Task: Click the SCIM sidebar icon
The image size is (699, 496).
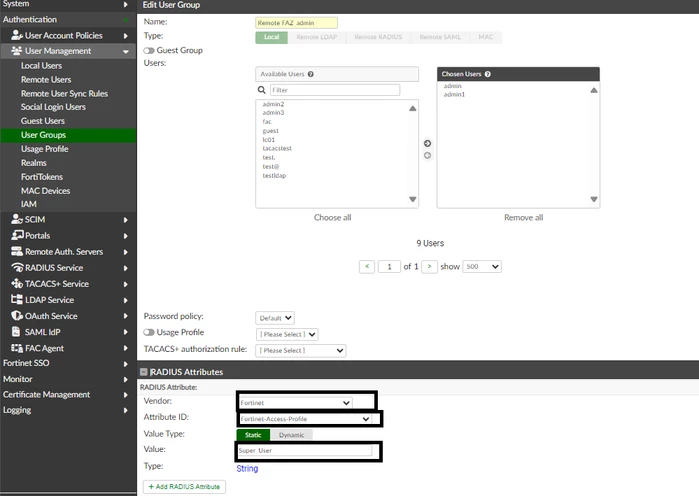Action: coord(17,219)
